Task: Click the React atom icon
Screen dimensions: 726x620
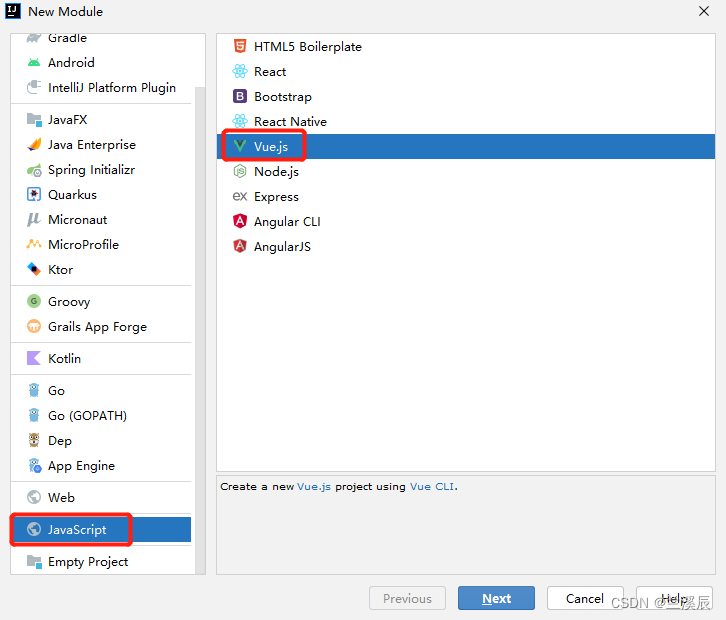Action: [240, 71]
